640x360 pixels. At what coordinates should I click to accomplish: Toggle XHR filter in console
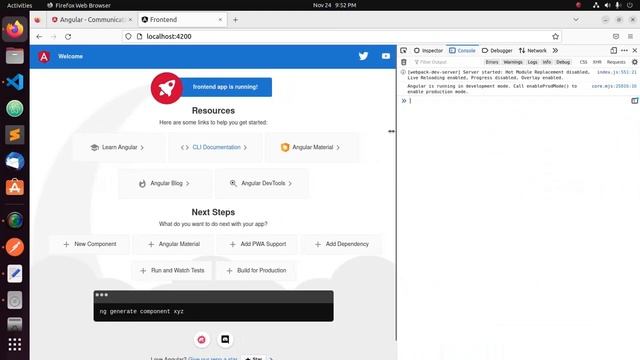[x=597, y=62]
